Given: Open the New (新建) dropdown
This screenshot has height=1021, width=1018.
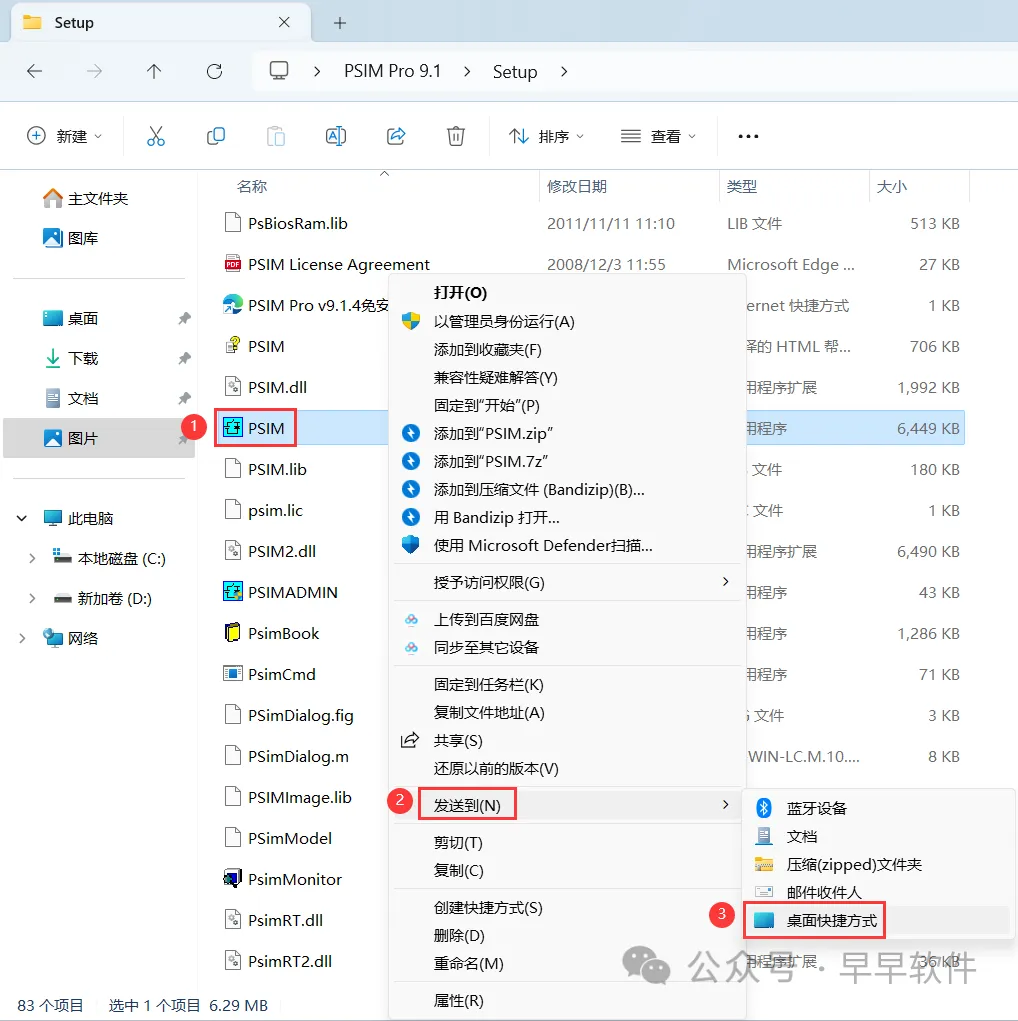Looking at the screenshot, I should pyautogui.click(x=64, y=136).
